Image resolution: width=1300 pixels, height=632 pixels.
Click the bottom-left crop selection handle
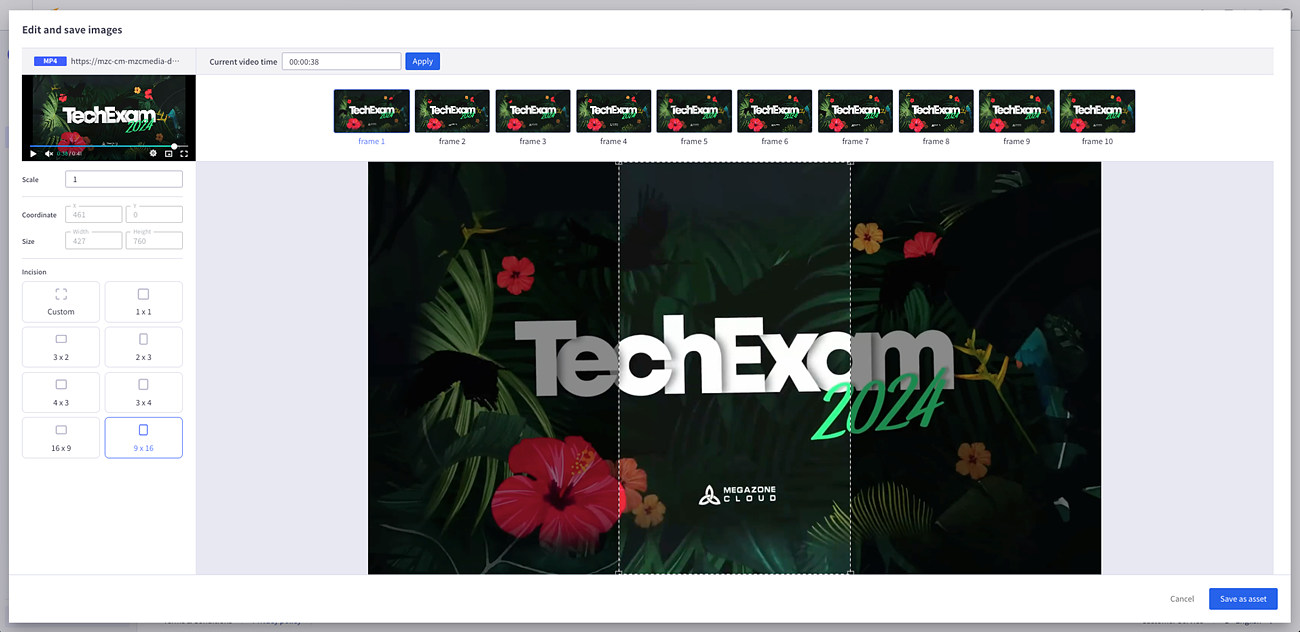pos(619,572)
